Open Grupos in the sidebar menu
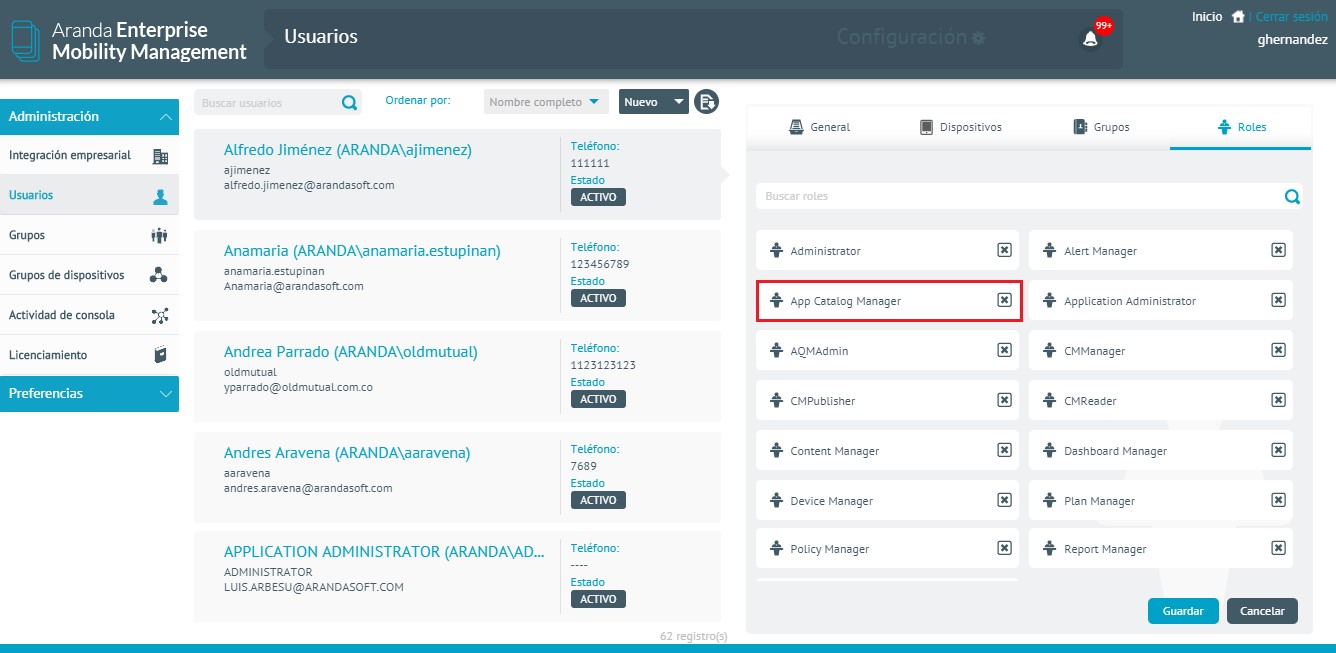Viewport: 1336px width, 653px height. tap(89, 235)
